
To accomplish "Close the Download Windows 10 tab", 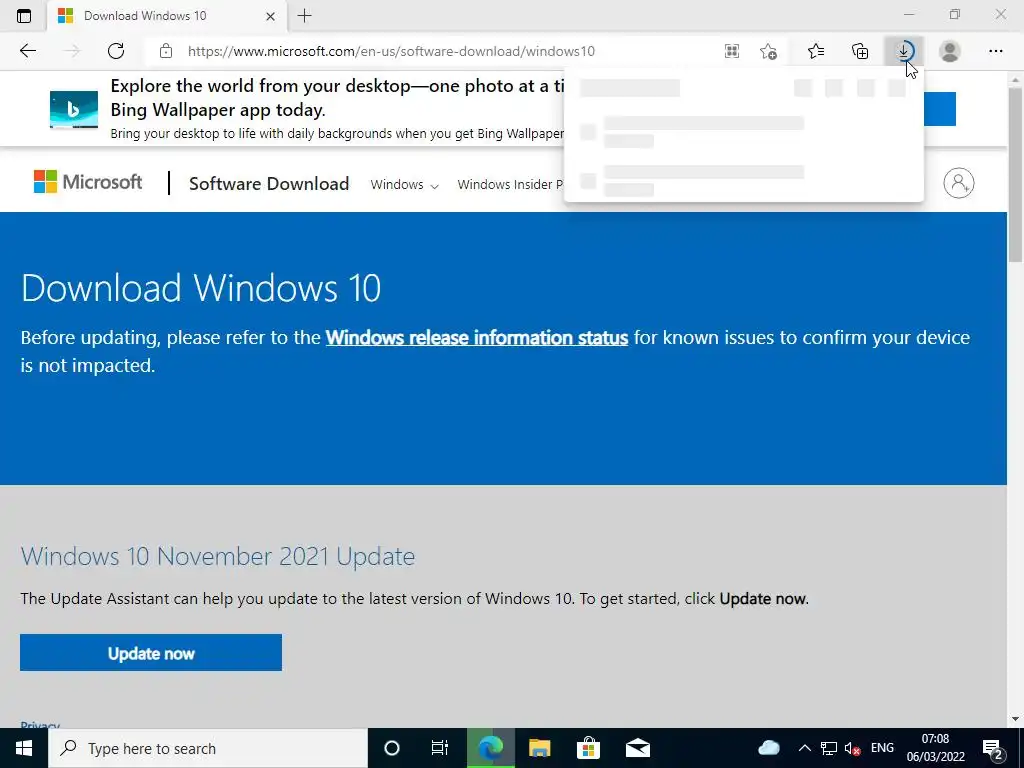I will tap(270, 16).
